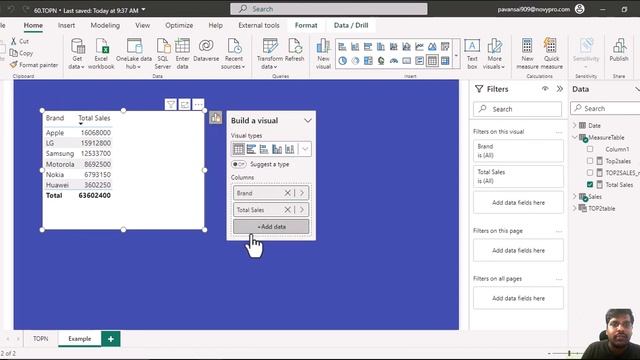Viewport: 640px width, 360px height.
Task: Import an Excel workbook
Action: click(101, 53)
